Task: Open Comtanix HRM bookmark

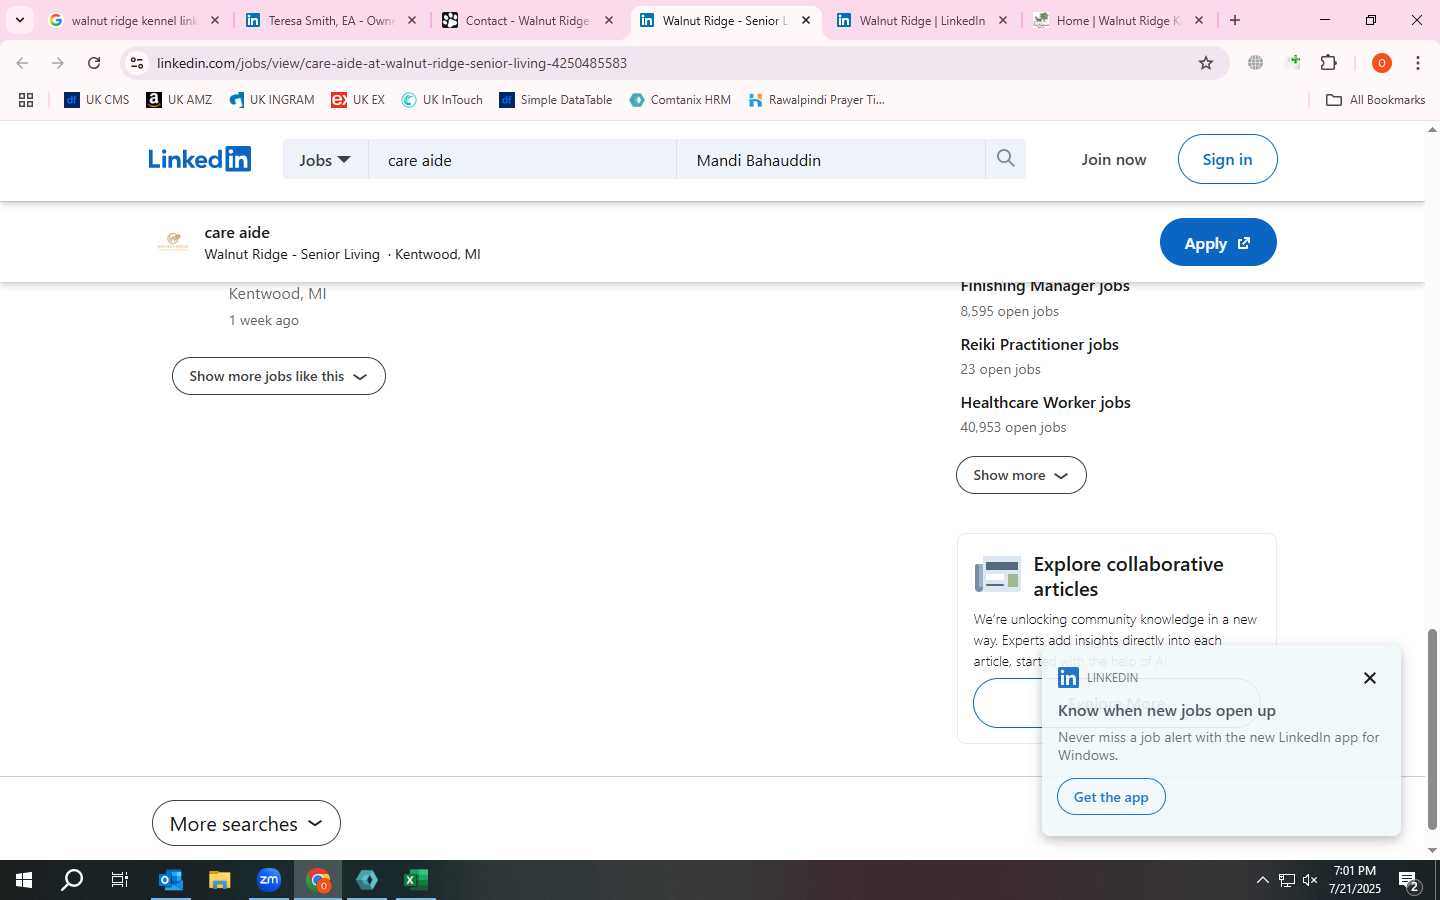Action: click(x=680, y=100)
